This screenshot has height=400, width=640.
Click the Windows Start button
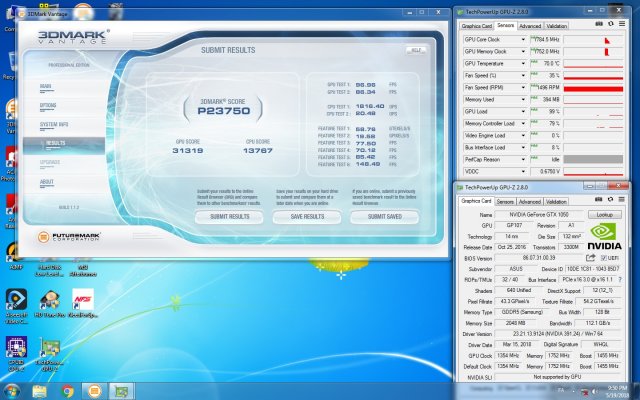click(12, 390)
